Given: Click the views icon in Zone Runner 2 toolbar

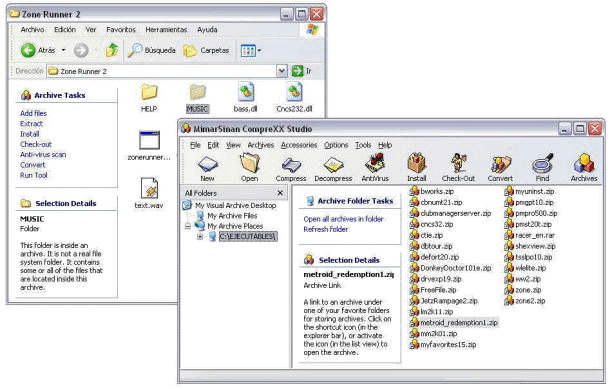Looking at the screenshot, I should pos(248,50).
